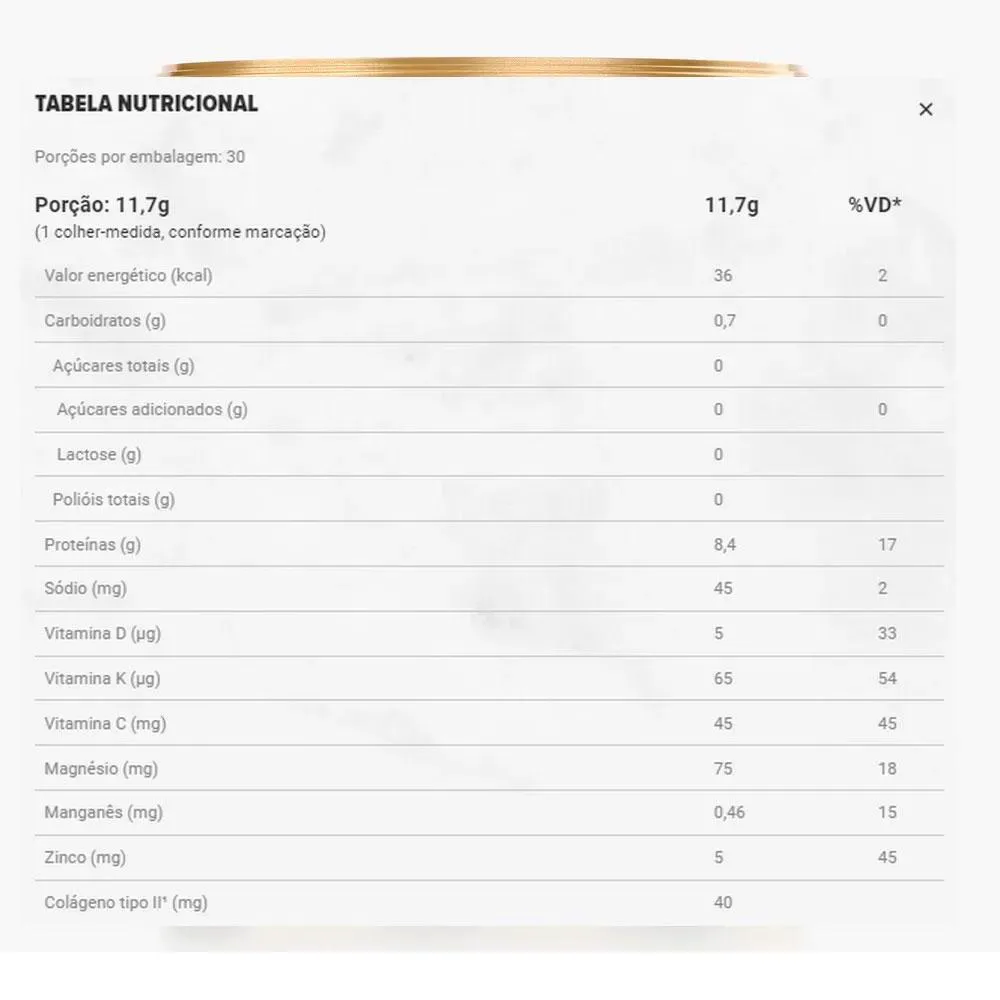This screenshot has width=1000, height=1000.
Task: Click the Magnésio (mg) row label
Action: [101, 768]
